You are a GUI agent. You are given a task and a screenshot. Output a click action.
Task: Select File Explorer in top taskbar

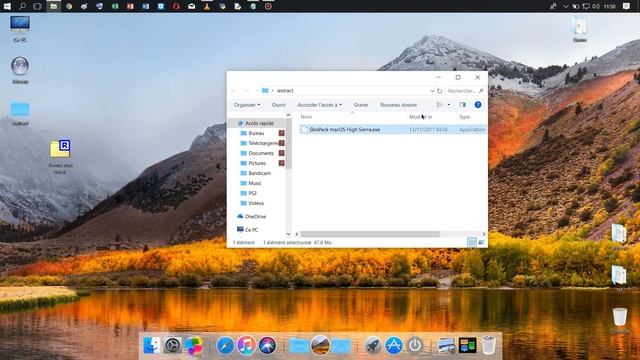53,6
